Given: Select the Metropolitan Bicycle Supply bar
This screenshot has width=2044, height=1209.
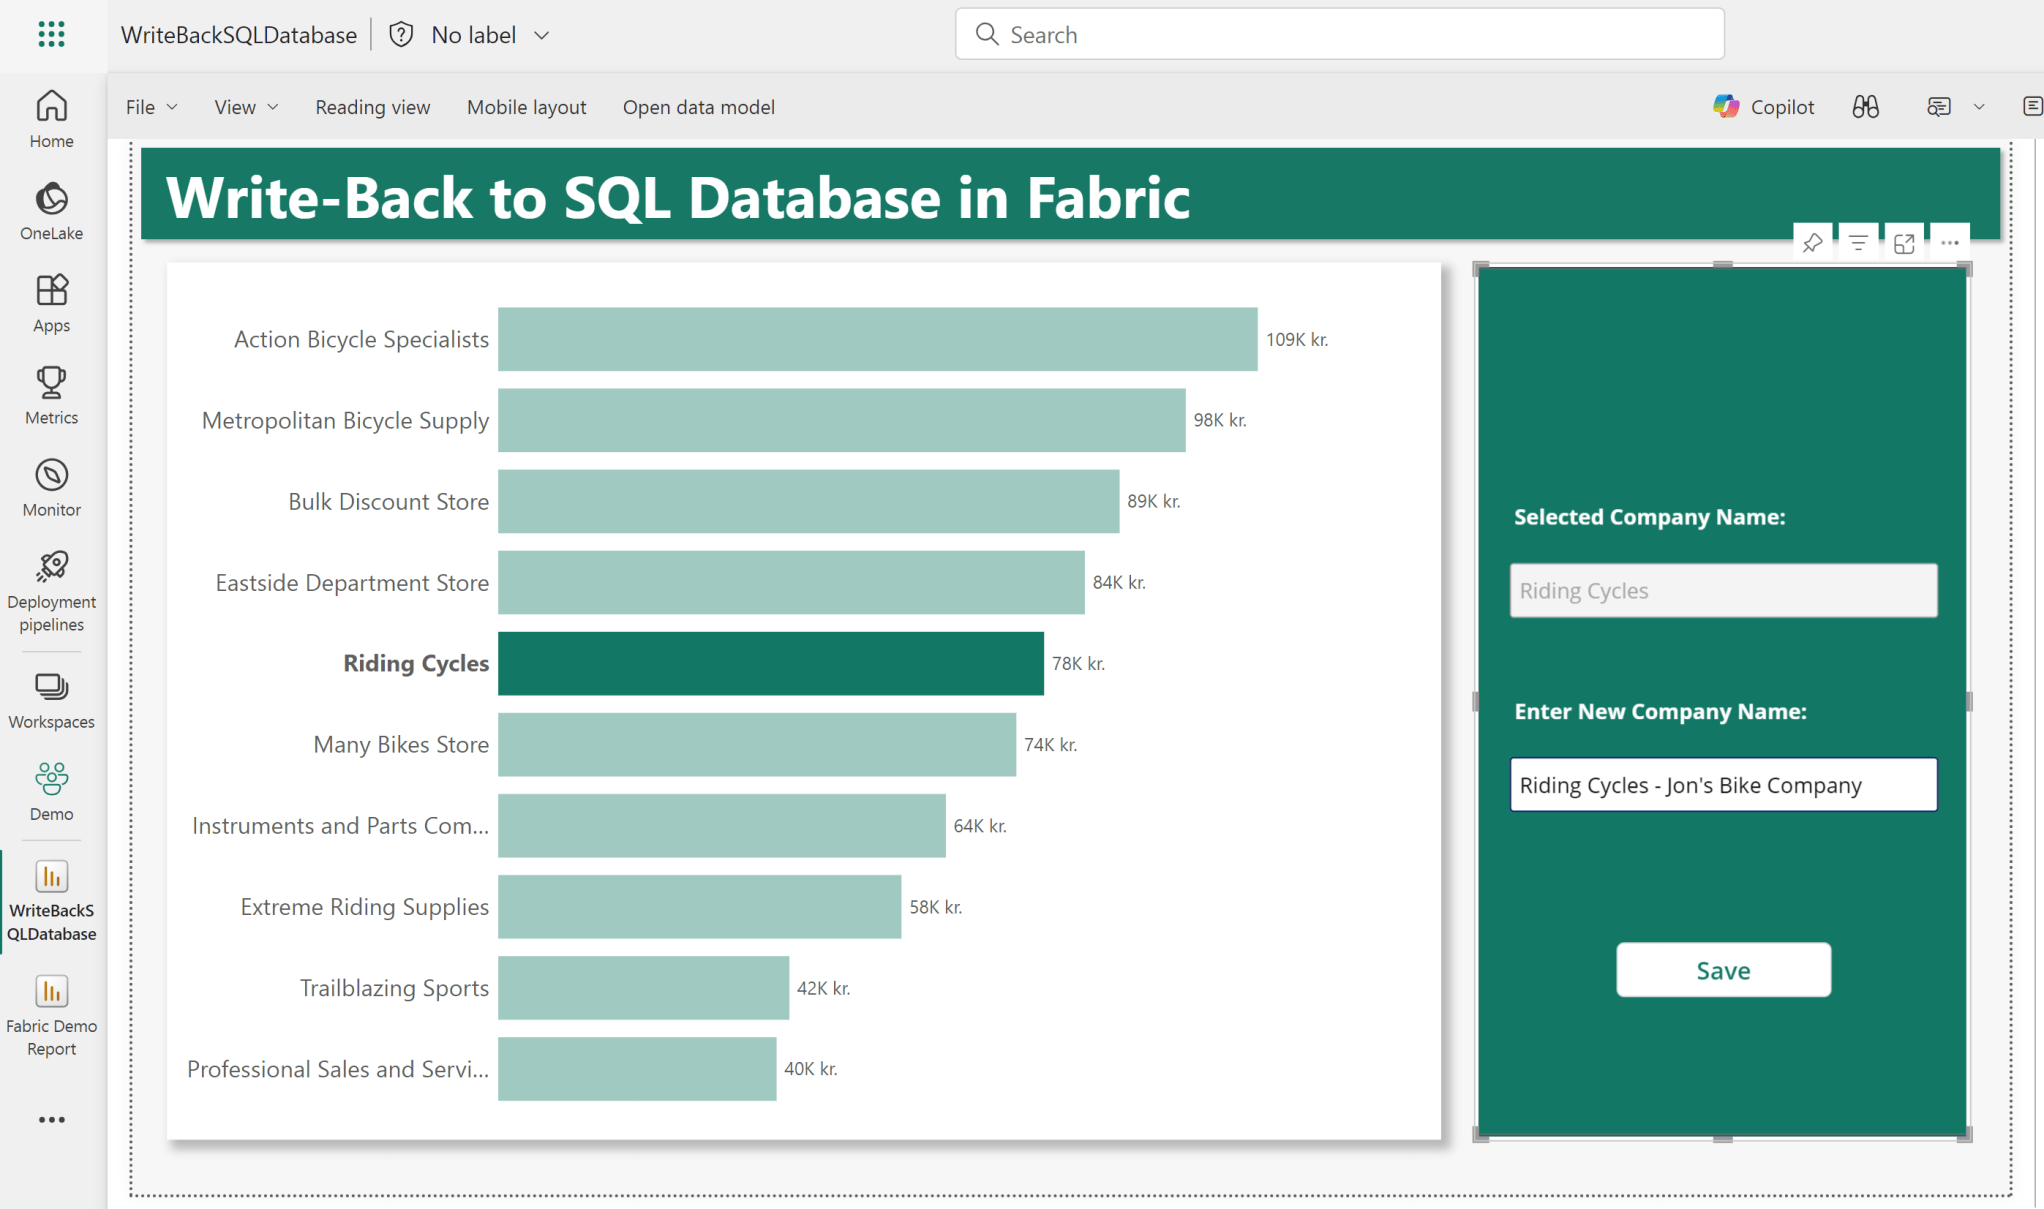Looking at the screenshot, I should [x=841, y=420].
